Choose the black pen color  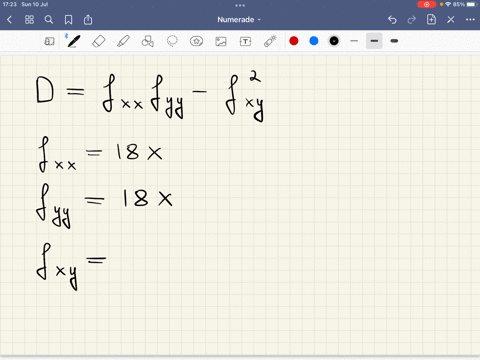click(334, 41)
